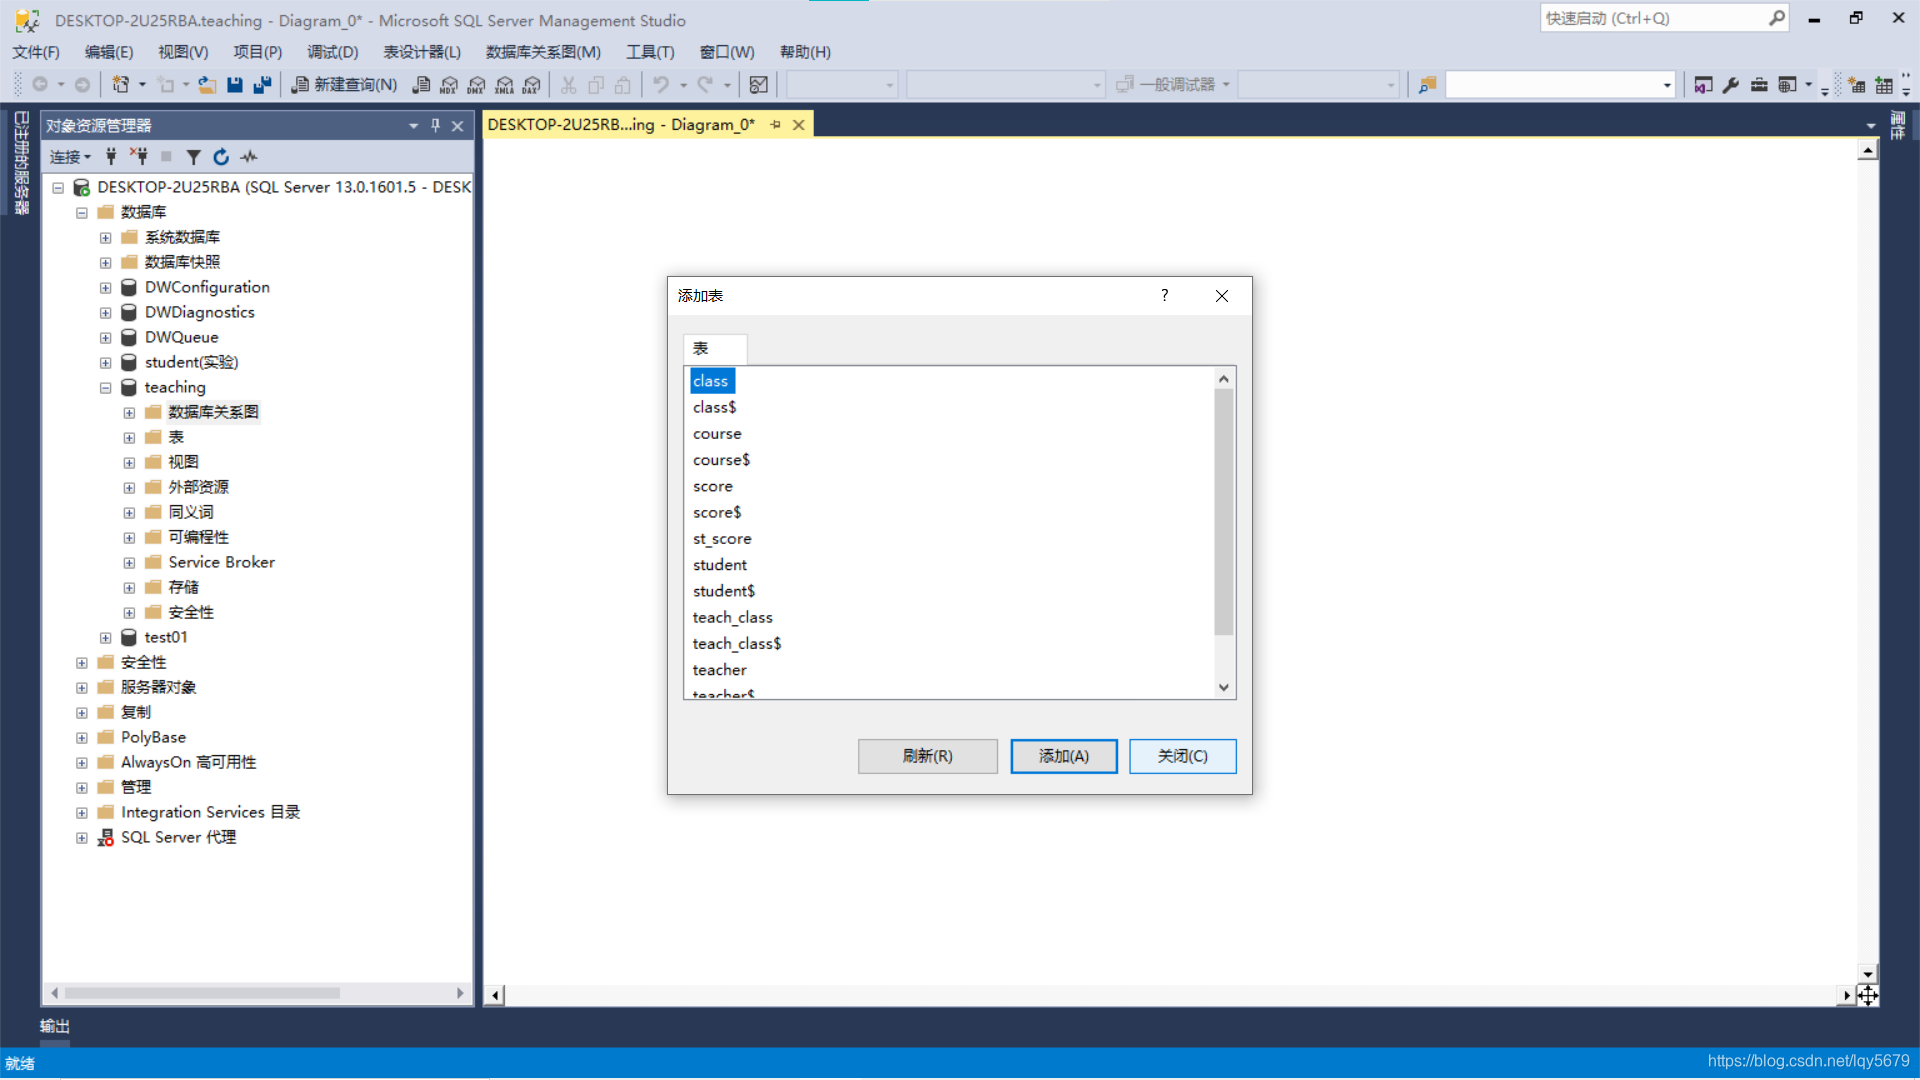Open the 数据库关系图(M) menu
Screen dimensions: 1920x1080
tap(543, 52)
